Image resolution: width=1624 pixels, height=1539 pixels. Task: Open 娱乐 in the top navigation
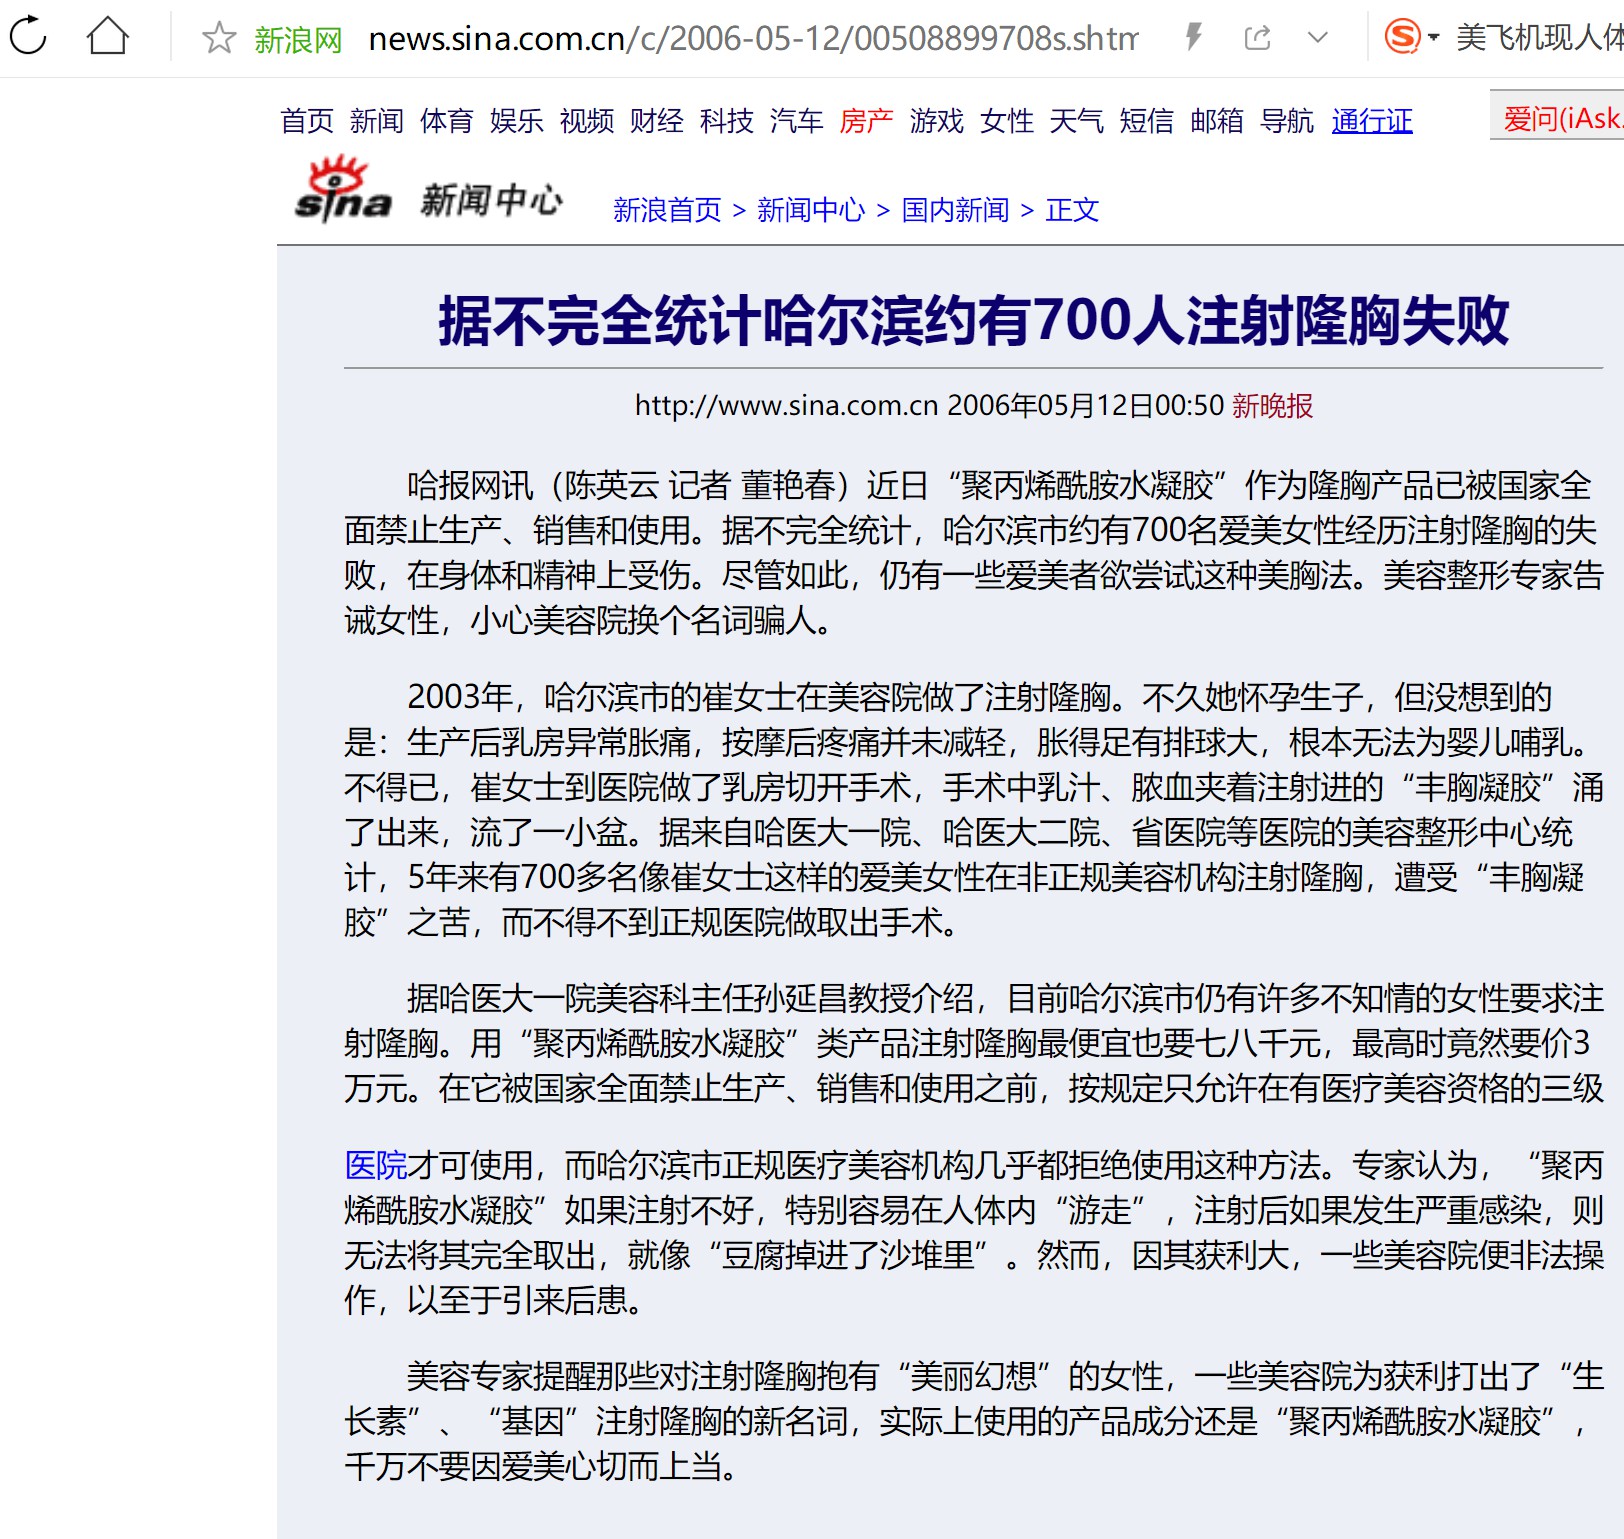(x=517, y=121)
